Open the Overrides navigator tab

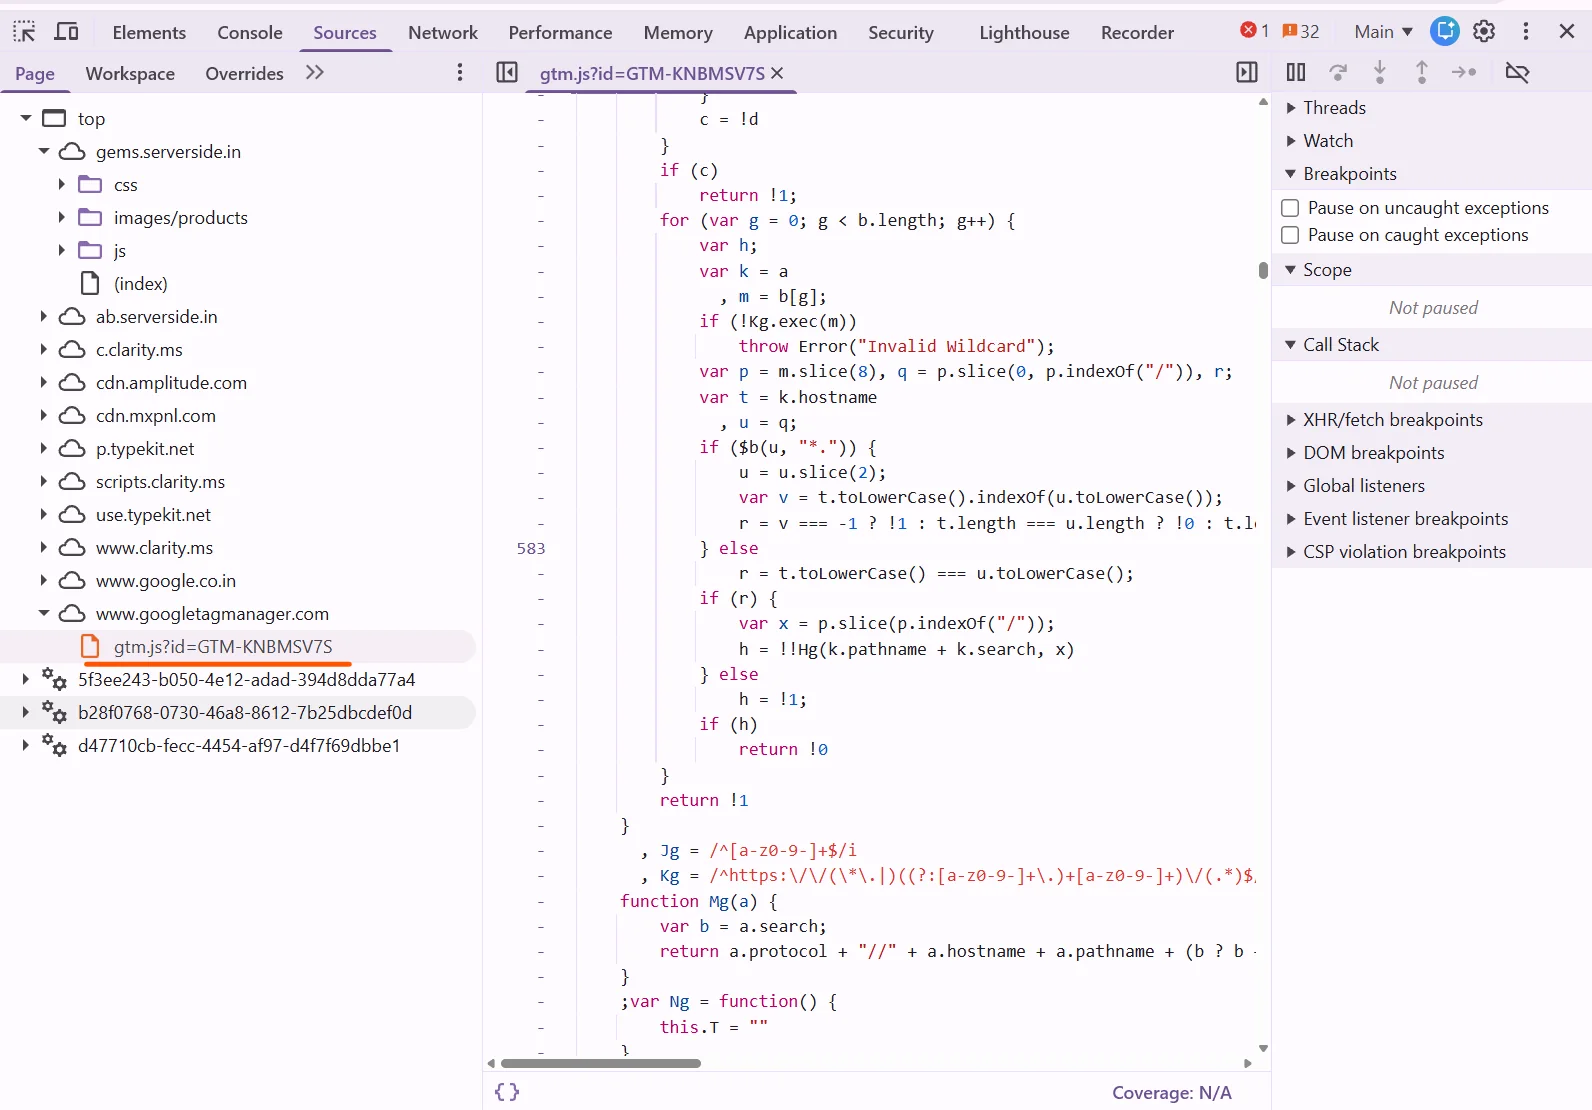tap(244, 73)
